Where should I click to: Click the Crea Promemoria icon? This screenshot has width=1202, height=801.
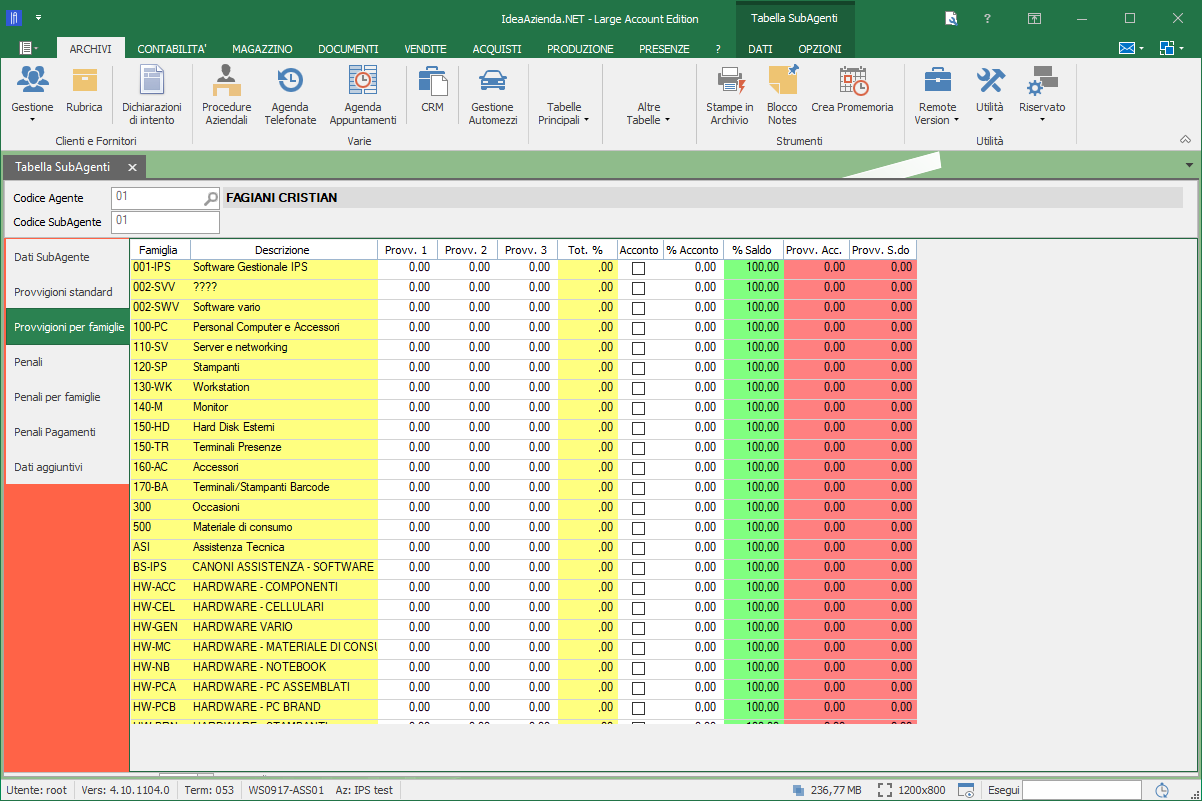852,80
